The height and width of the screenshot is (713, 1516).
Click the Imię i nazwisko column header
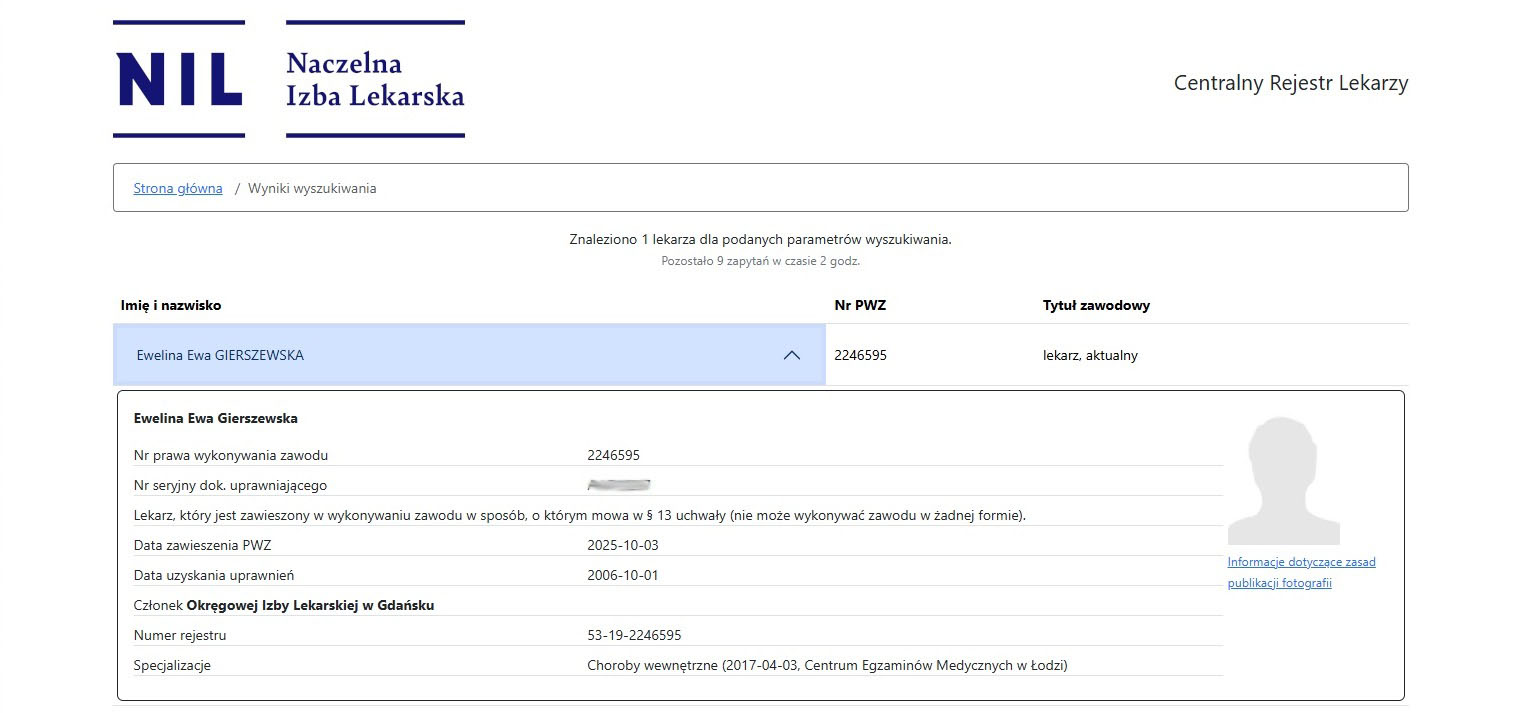point(171,305)
